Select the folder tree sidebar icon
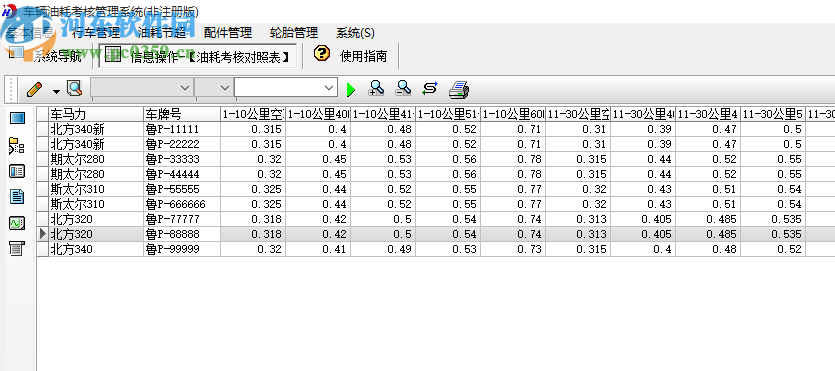 pyautogui.click(x=17, y=146)
